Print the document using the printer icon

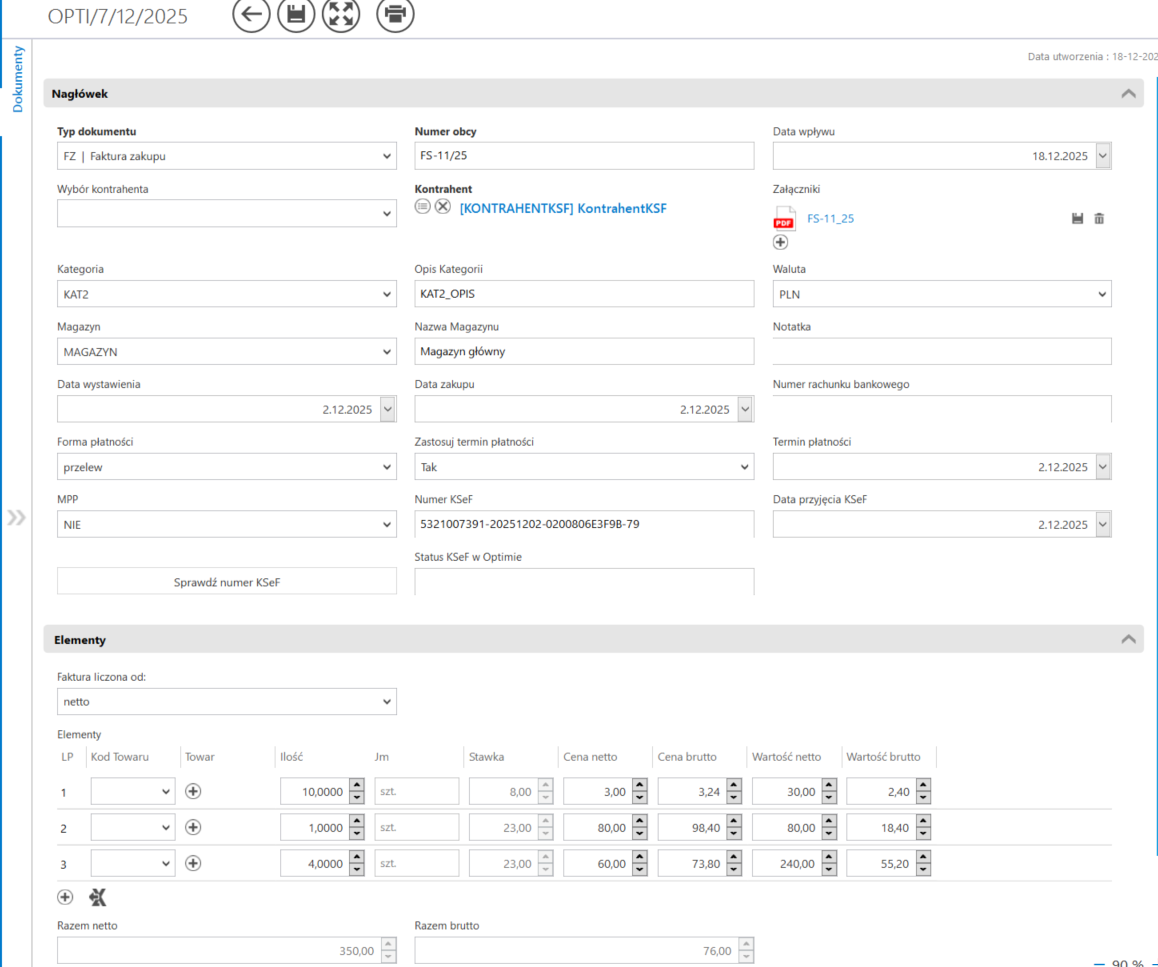pyautogui.click(x=395, y=14)
